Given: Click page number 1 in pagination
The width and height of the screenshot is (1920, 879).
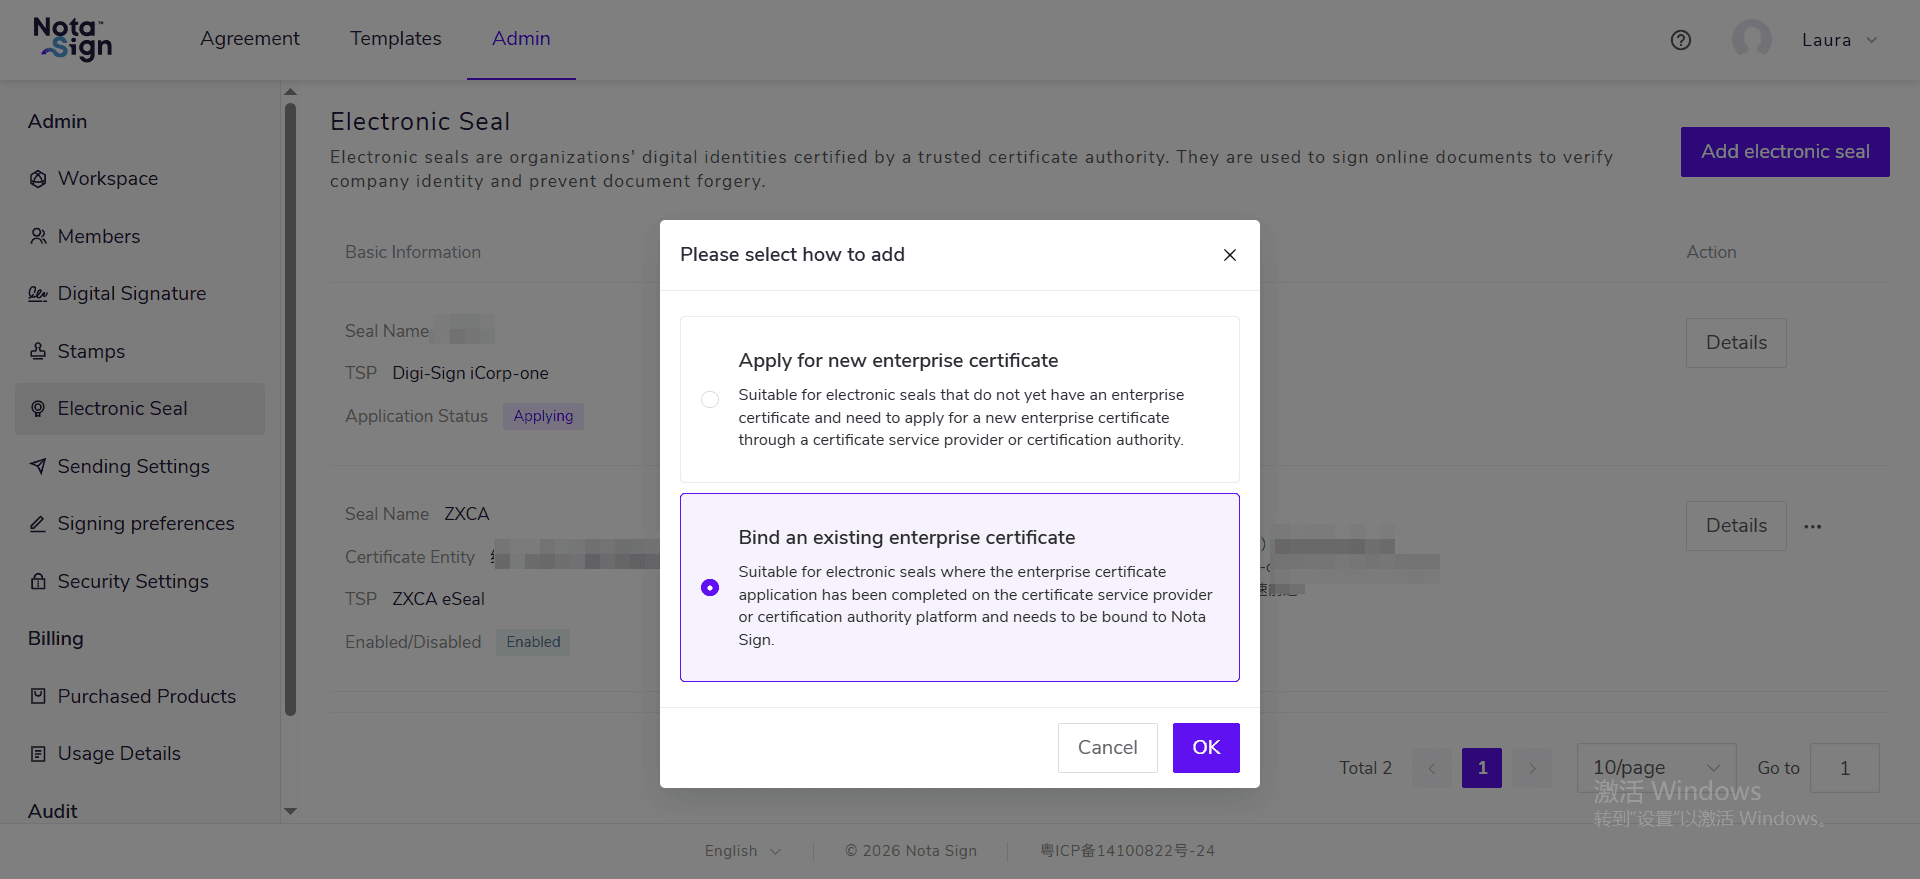Looking at the screenshot, I should pos(1482,768).
